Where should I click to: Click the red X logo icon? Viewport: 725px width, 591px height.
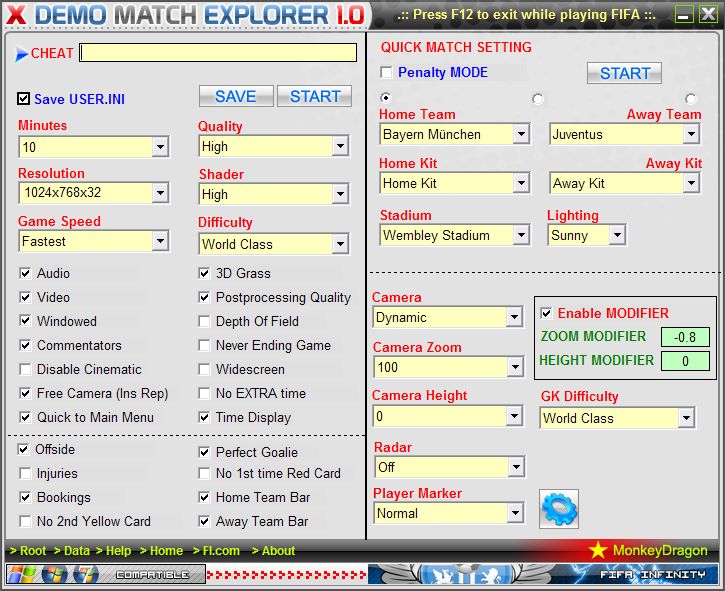(16, 15)
